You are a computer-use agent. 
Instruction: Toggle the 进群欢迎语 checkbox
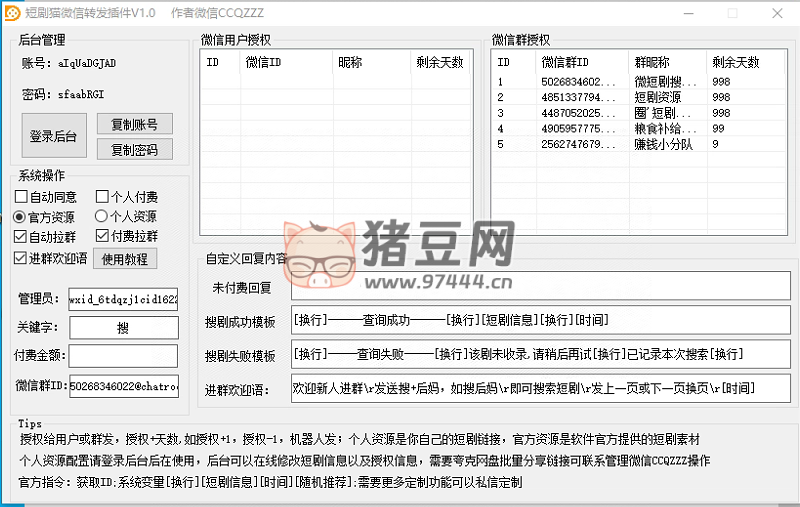pyautogui.click(x=21, y=258)
